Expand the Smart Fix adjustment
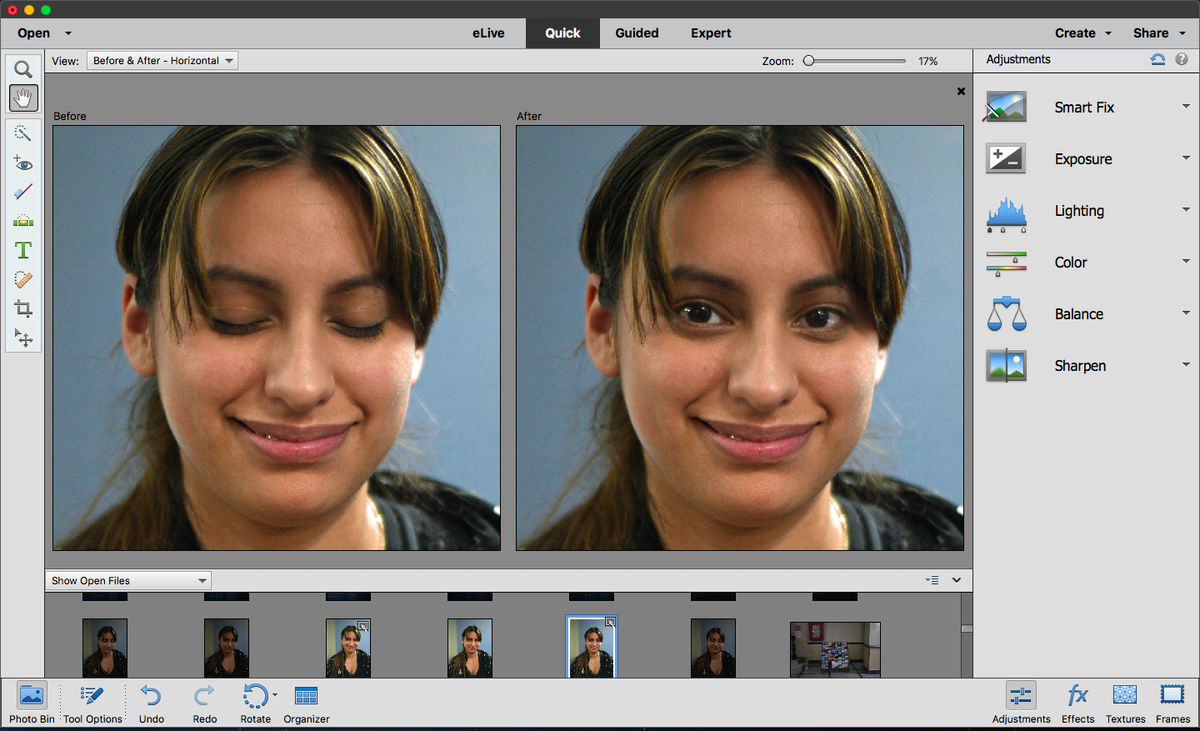The width and height of the screenshot is (1200, 731). coord(1184,107)
